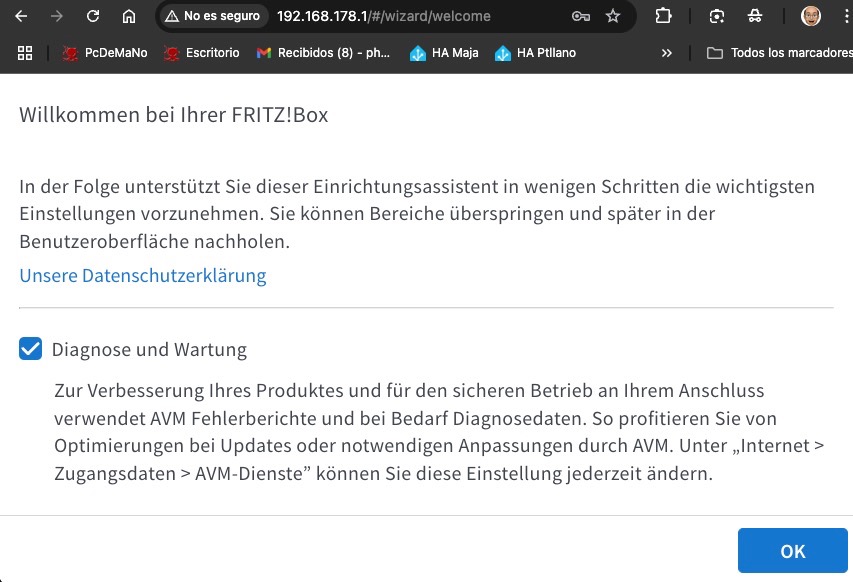Reload the FRITZ!Box page

pos(93,16)
